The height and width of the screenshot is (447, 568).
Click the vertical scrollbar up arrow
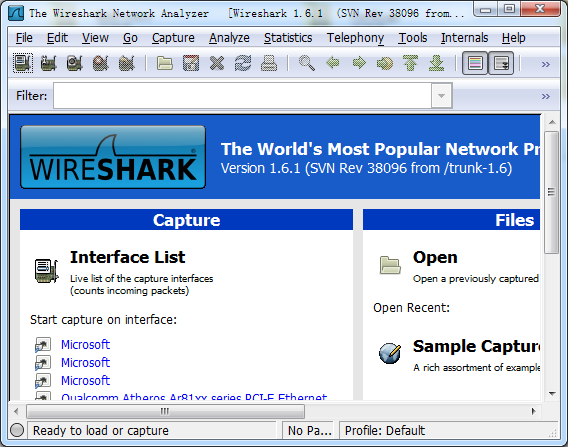coord(552,122)
